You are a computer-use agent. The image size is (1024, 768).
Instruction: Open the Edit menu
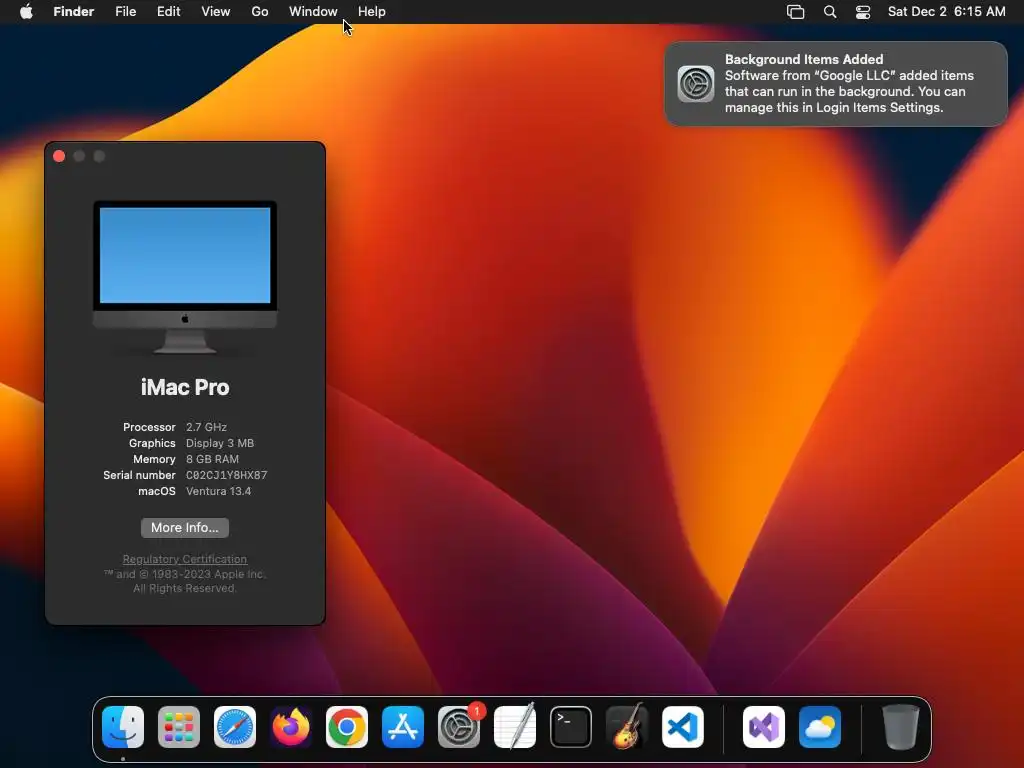168,12
